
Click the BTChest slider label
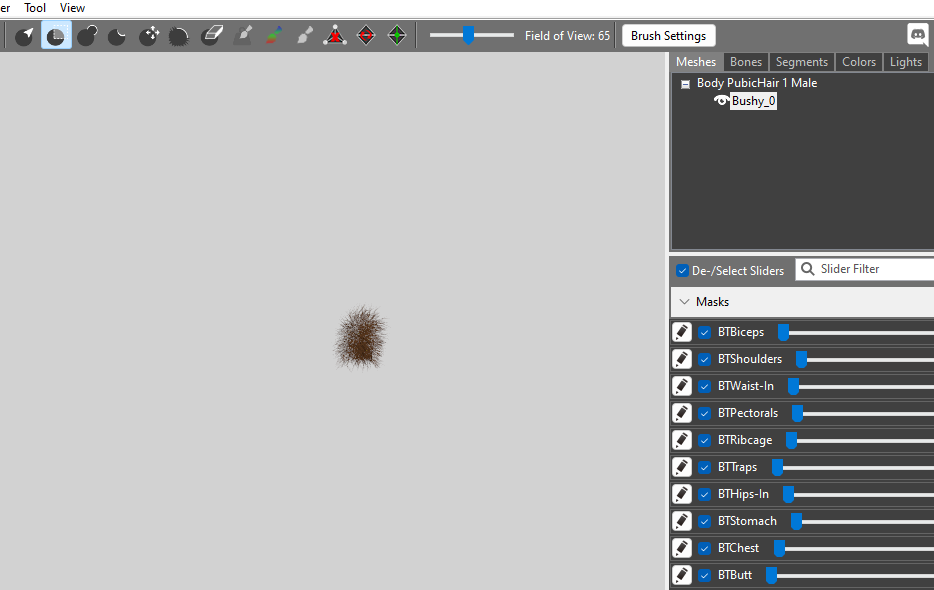point(738,548)
